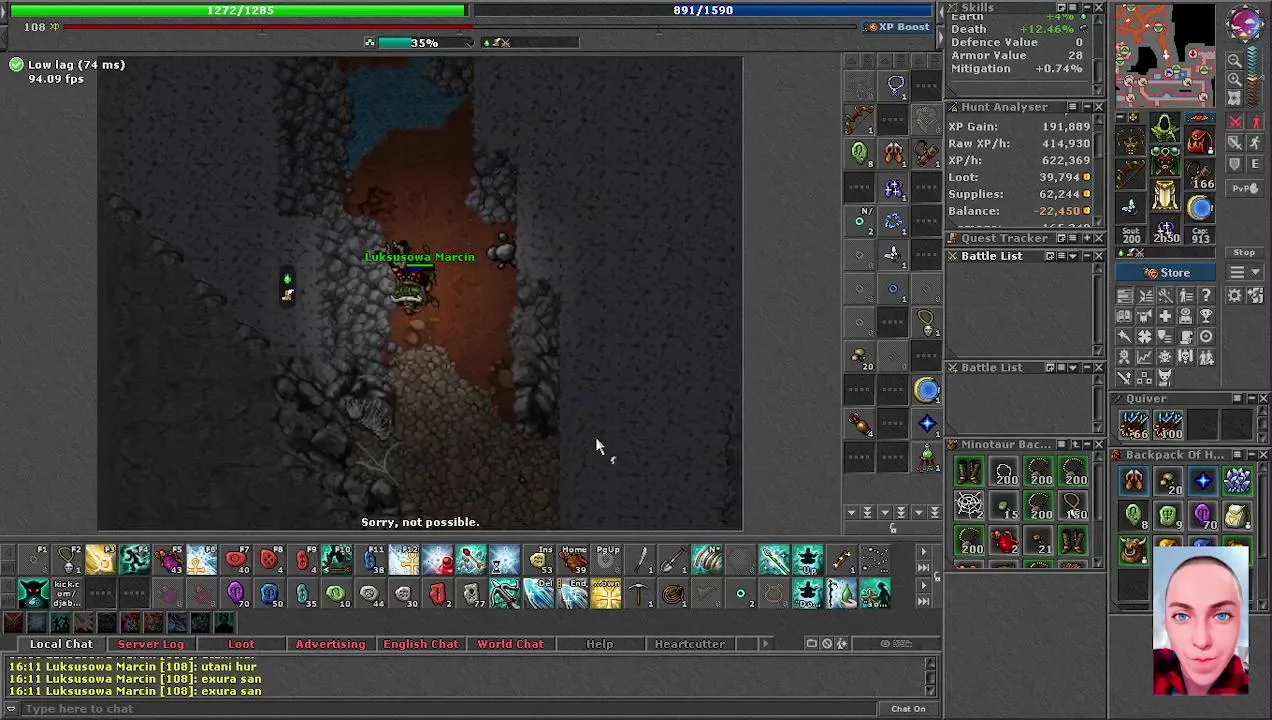Image resolution: width=1272 pixels, height=720 pixels.
Task: Click the Stop button
Action: pyautogui.click(x=1244, y=252)
